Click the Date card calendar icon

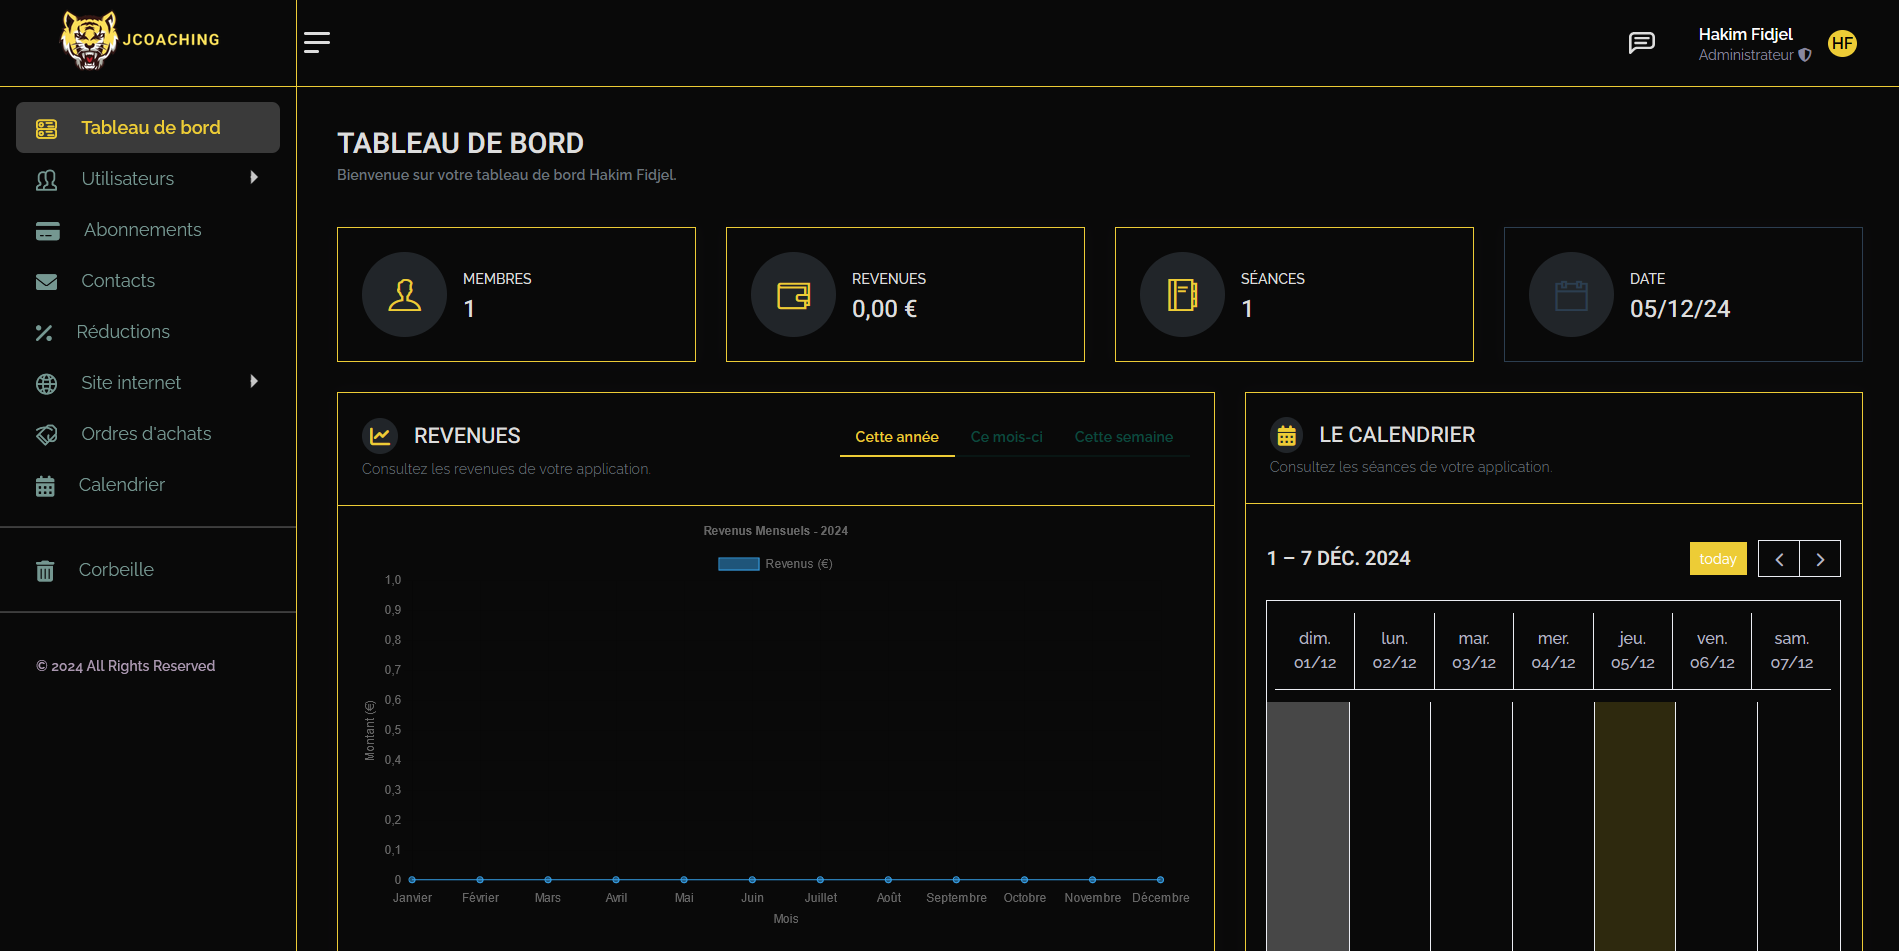pyautogui.click(x=1571, y=295)
